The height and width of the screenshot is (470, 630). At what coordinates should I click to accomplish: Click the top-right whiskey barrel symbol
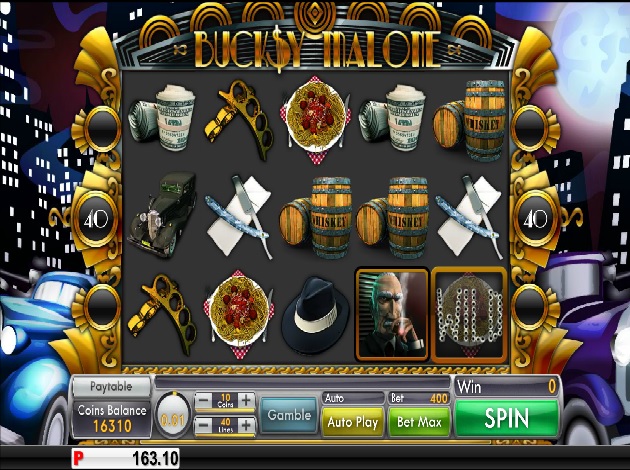[x=469, y=120]
